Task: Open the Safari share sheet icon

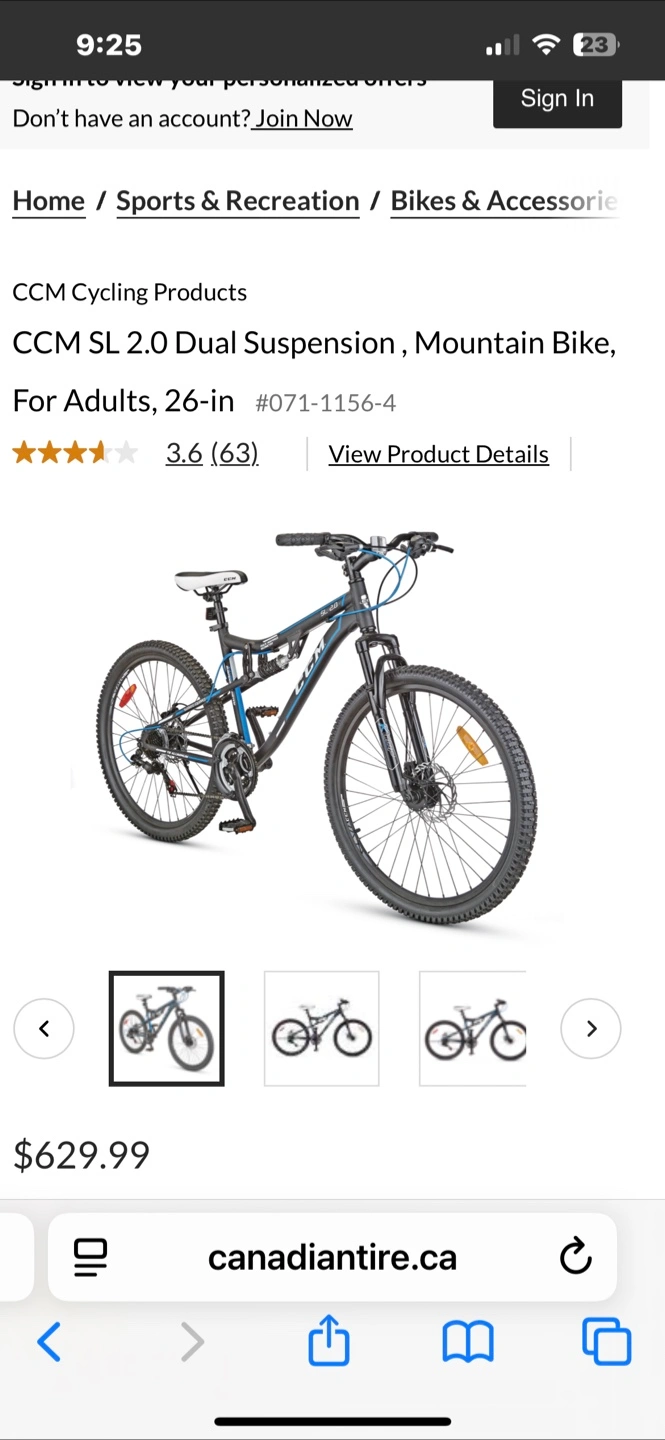Action: (329, 1340)
